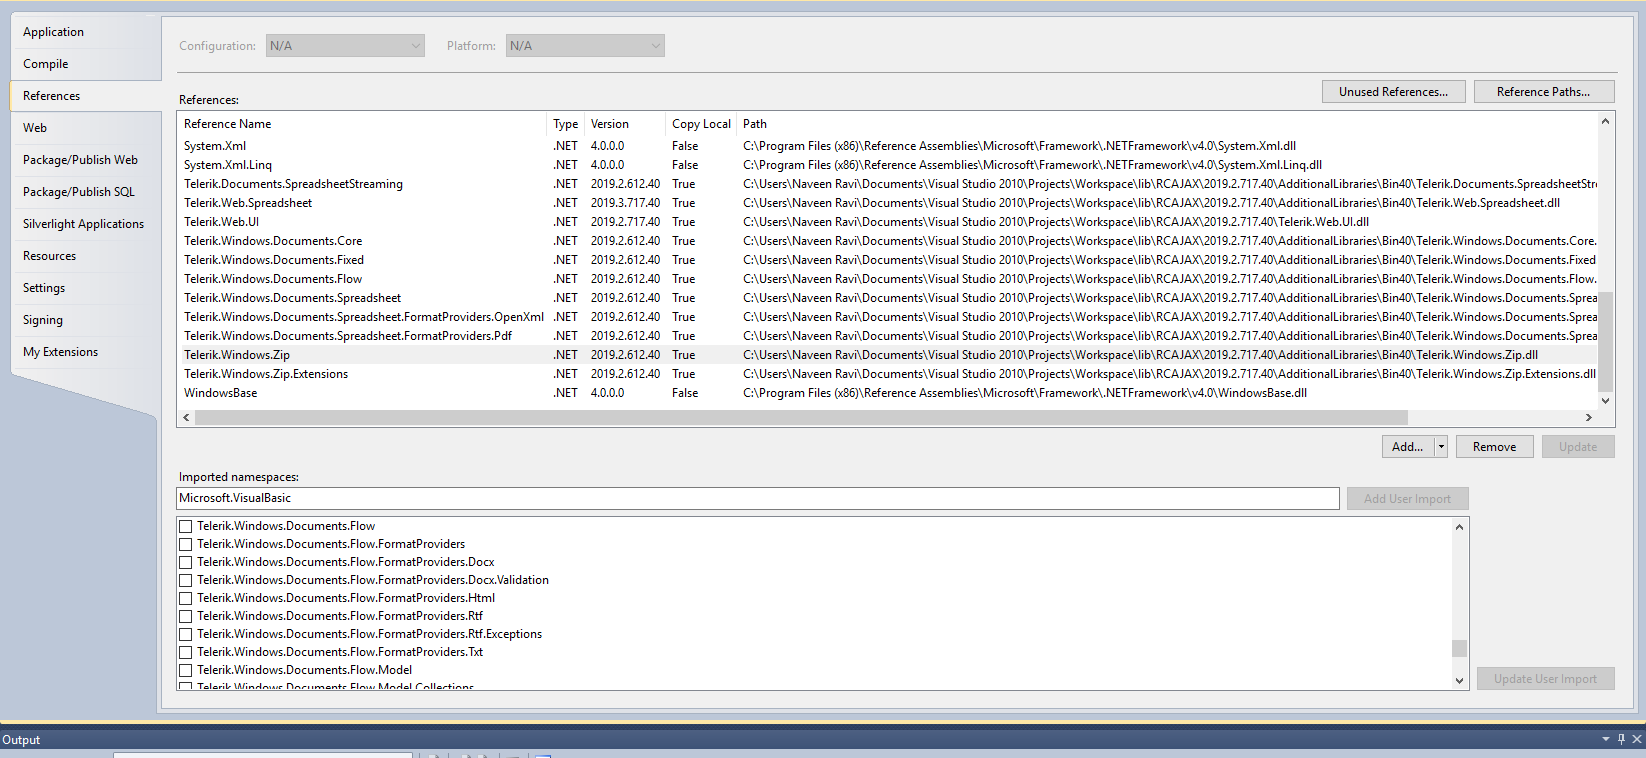Tick the FormatProviders.Docx.Validation checkbox
Screen dimensions: 1646x758
[185, 580]
